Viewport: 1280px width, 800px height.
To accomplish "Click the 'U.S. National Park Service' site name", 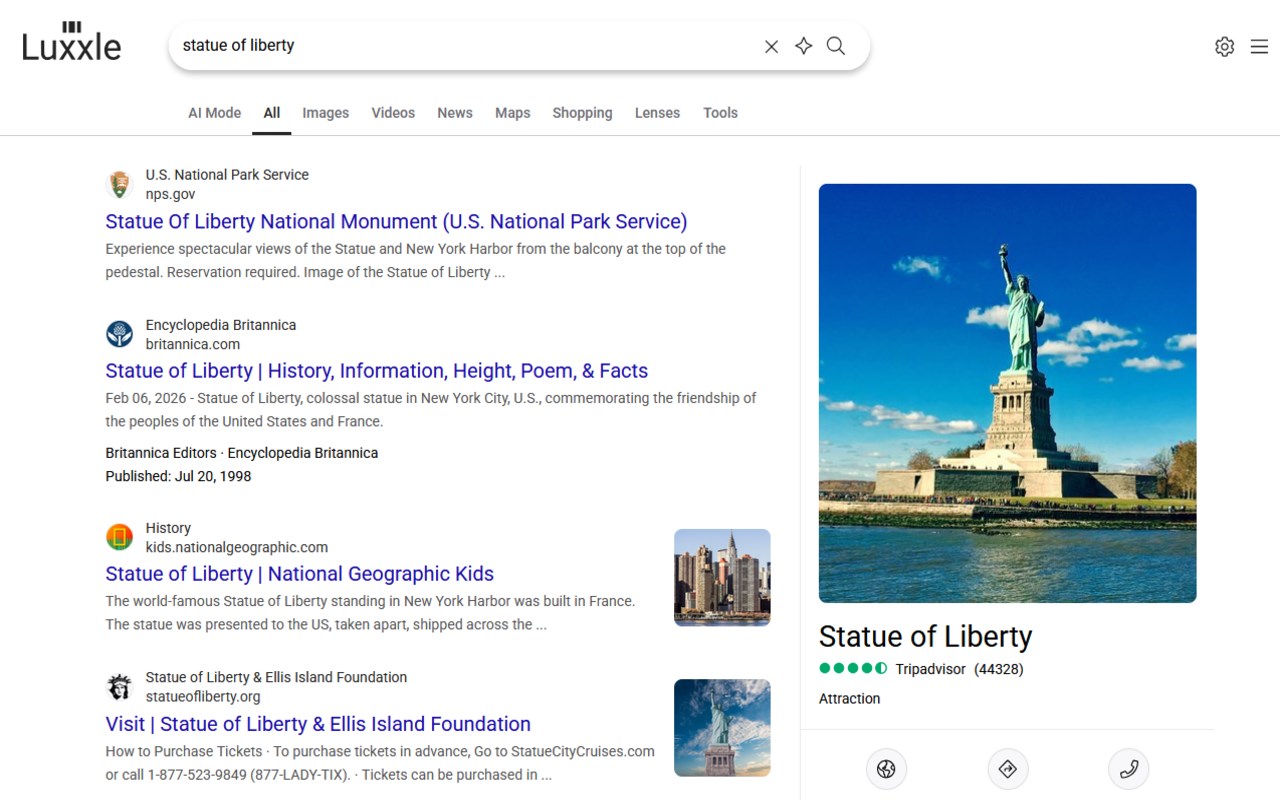I will (x=227, y=175).
